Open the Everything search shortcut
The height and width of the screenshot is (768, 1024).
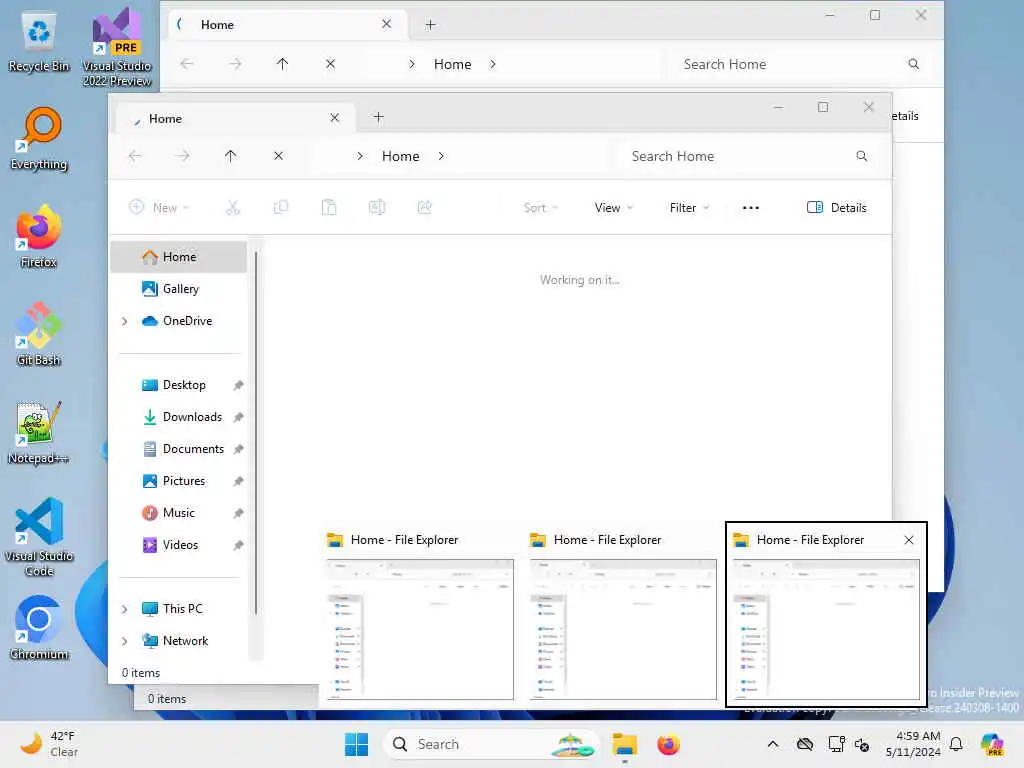coord(39,139)
